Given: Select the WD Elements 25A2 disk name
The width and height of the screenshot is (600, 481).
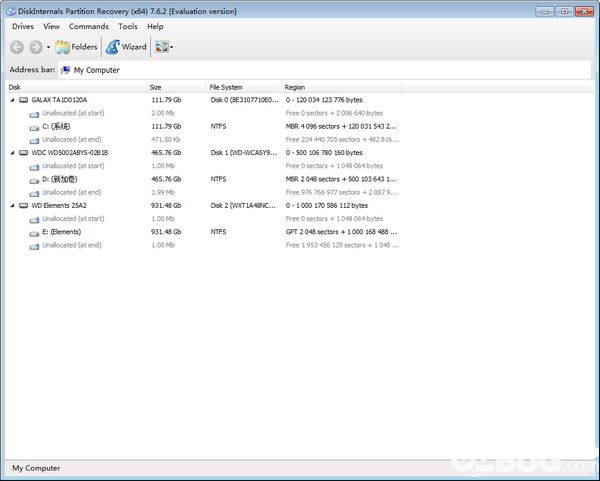Looking at the screenshot, I should pos(59,205).
